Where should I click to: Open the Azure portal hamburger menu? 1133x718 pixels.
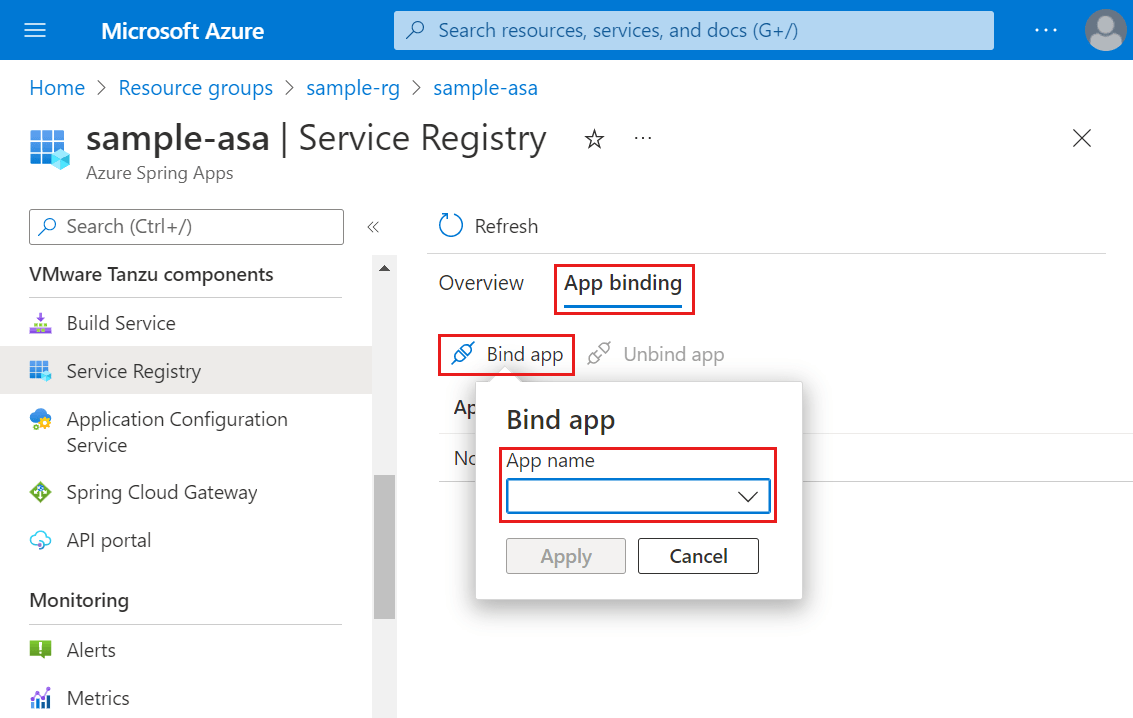[x=34, y=29]
